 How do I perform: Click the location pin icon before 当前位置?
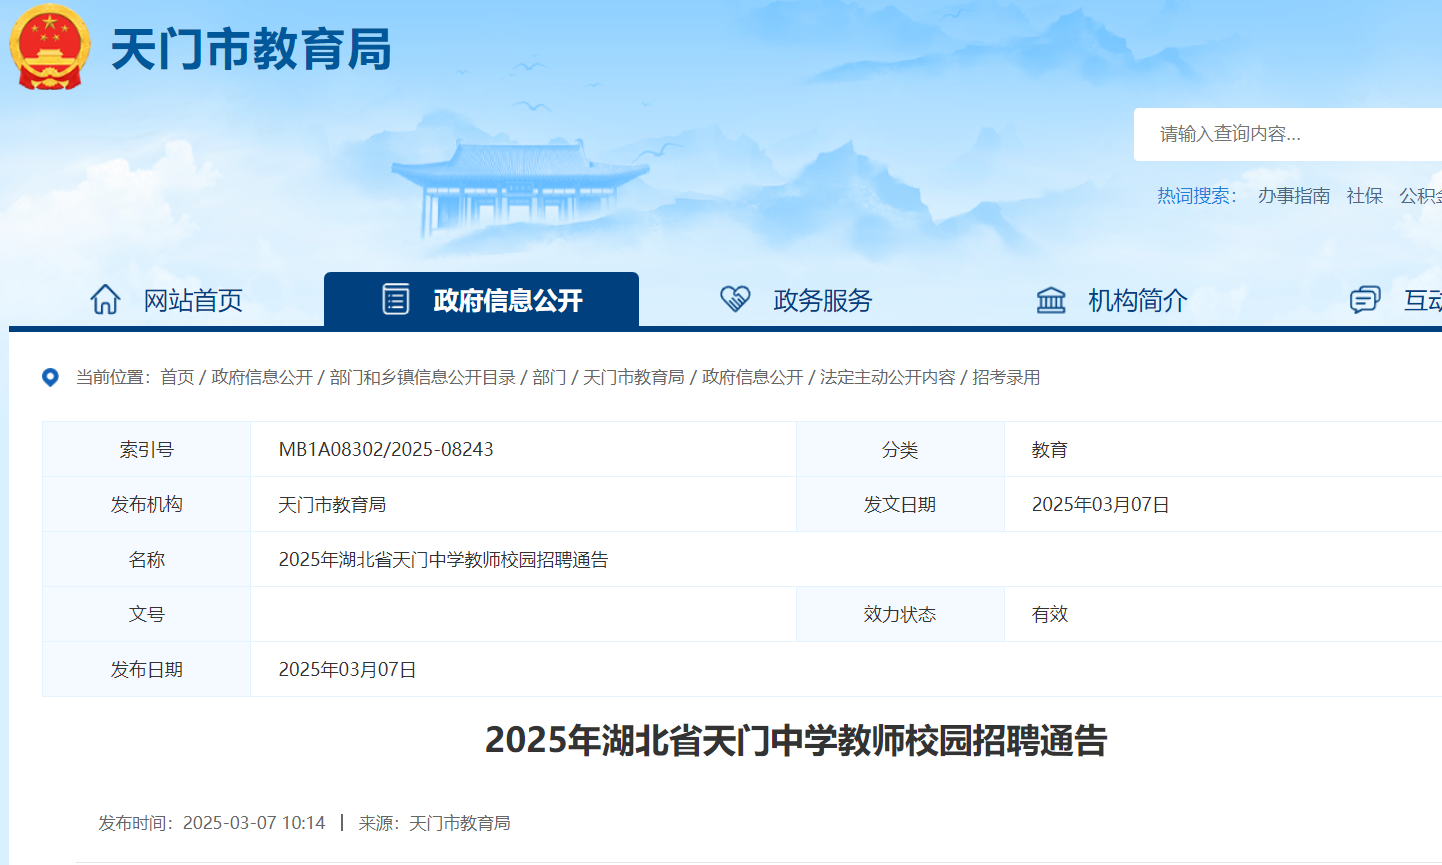pos(50,377)
